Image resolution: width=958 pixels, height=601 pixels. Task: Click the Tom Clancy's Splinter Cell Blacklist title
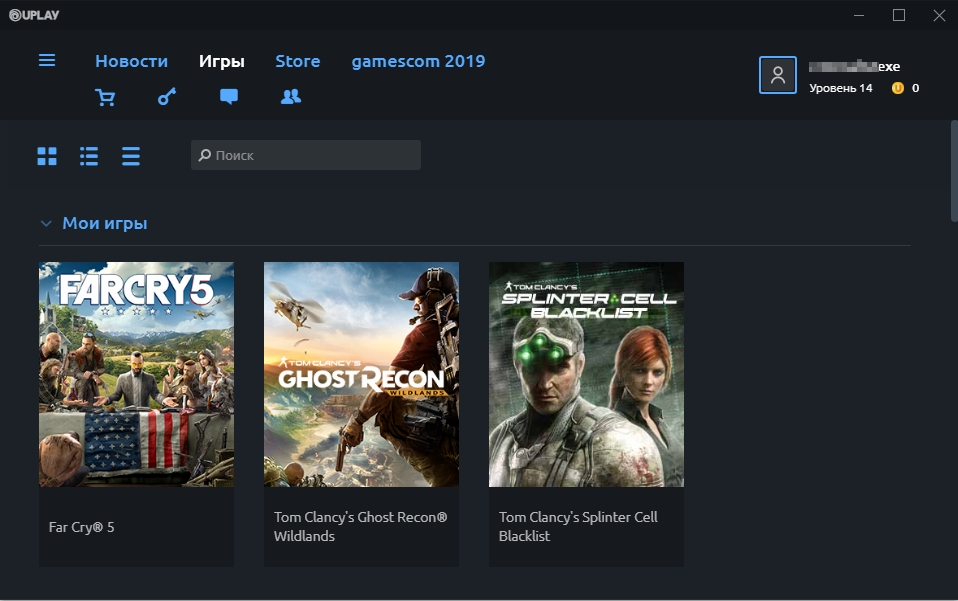pos(578,527)
